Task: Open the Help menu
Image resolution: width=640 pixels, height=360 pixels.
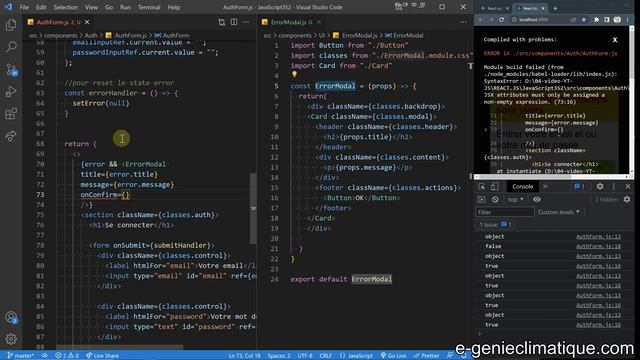Action: point(174,7)
